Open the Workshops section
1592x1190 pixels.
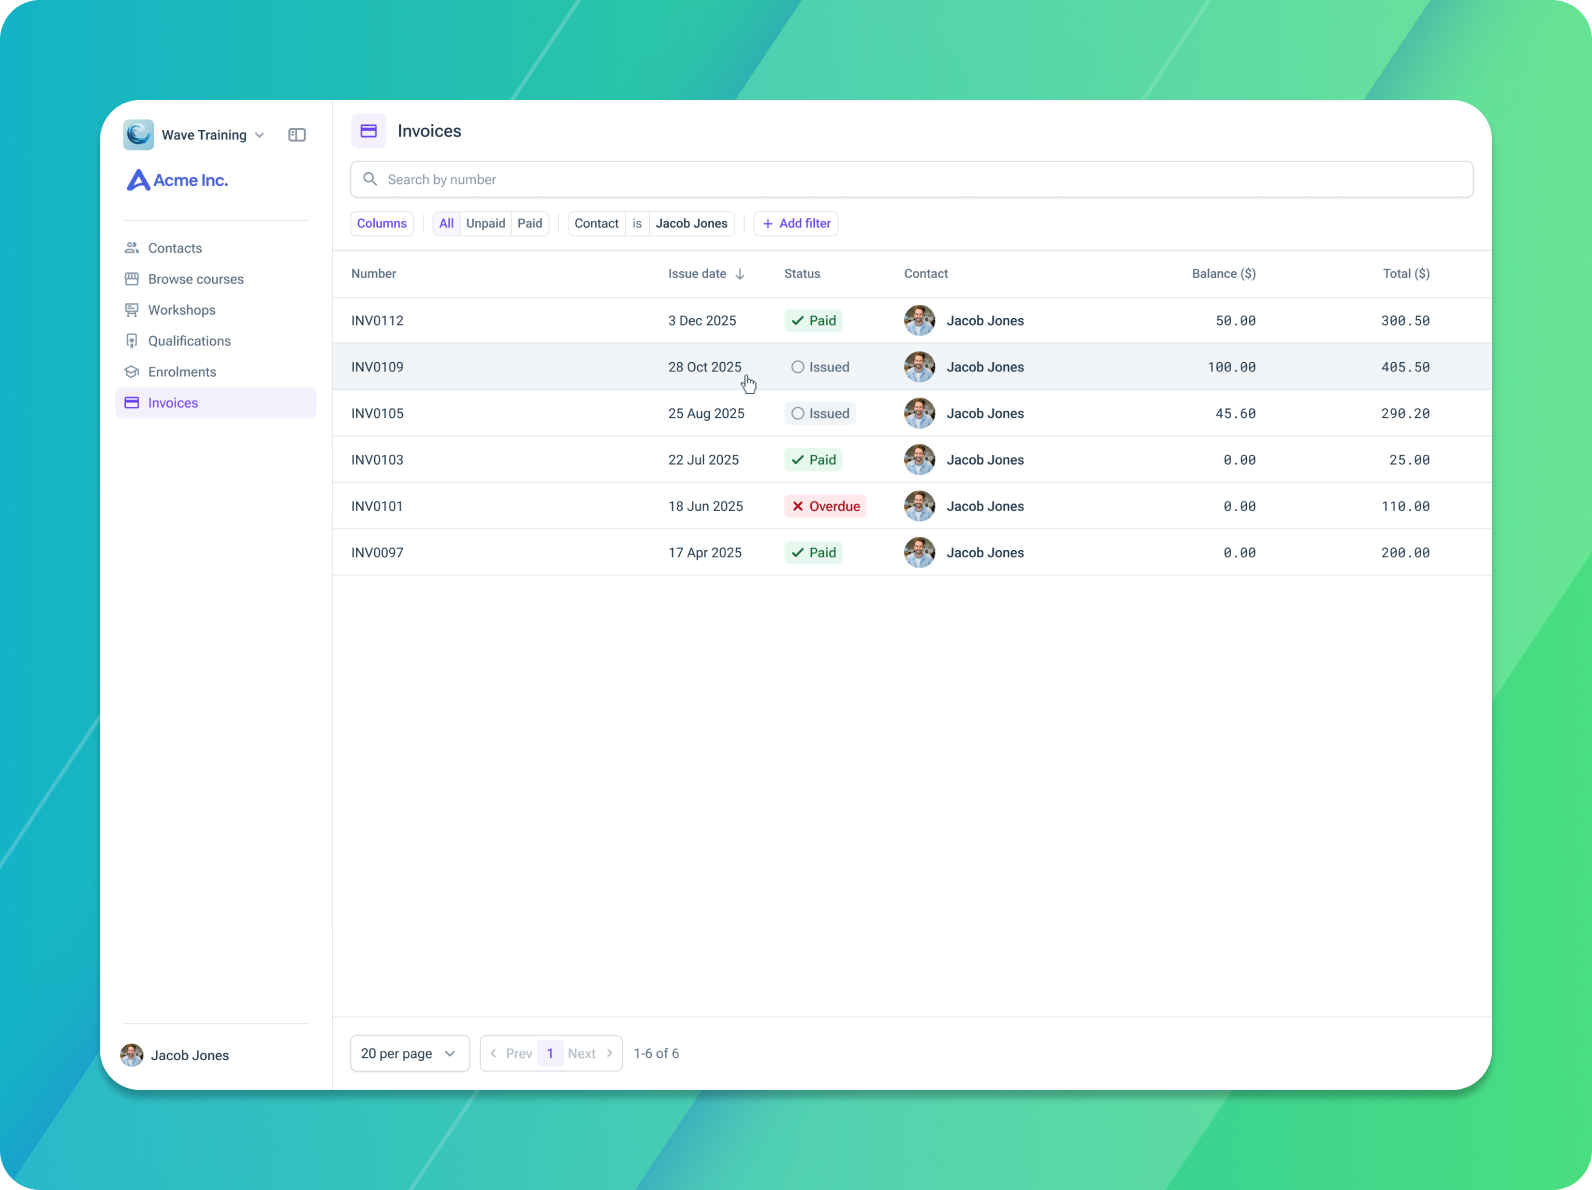click(x=216, y=310)
